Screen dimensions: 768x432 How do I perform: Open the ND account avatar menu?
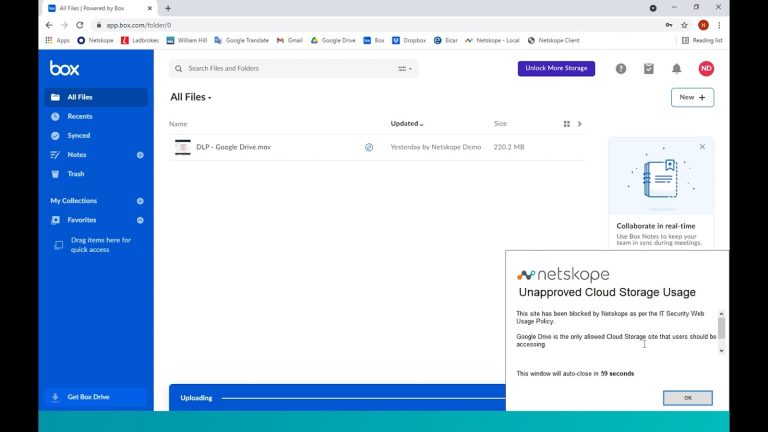pyautogui.click(x=706, y=69)
